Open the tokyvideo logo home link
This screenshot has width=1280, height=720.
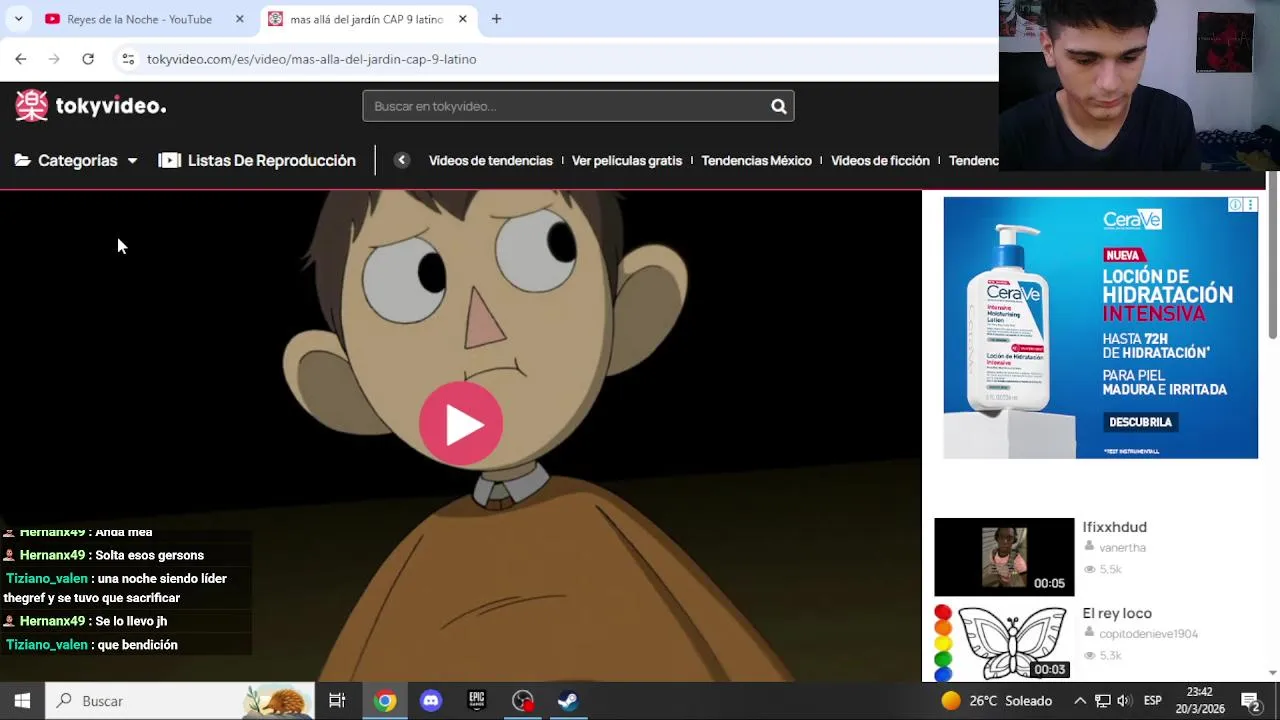(91, 106)
